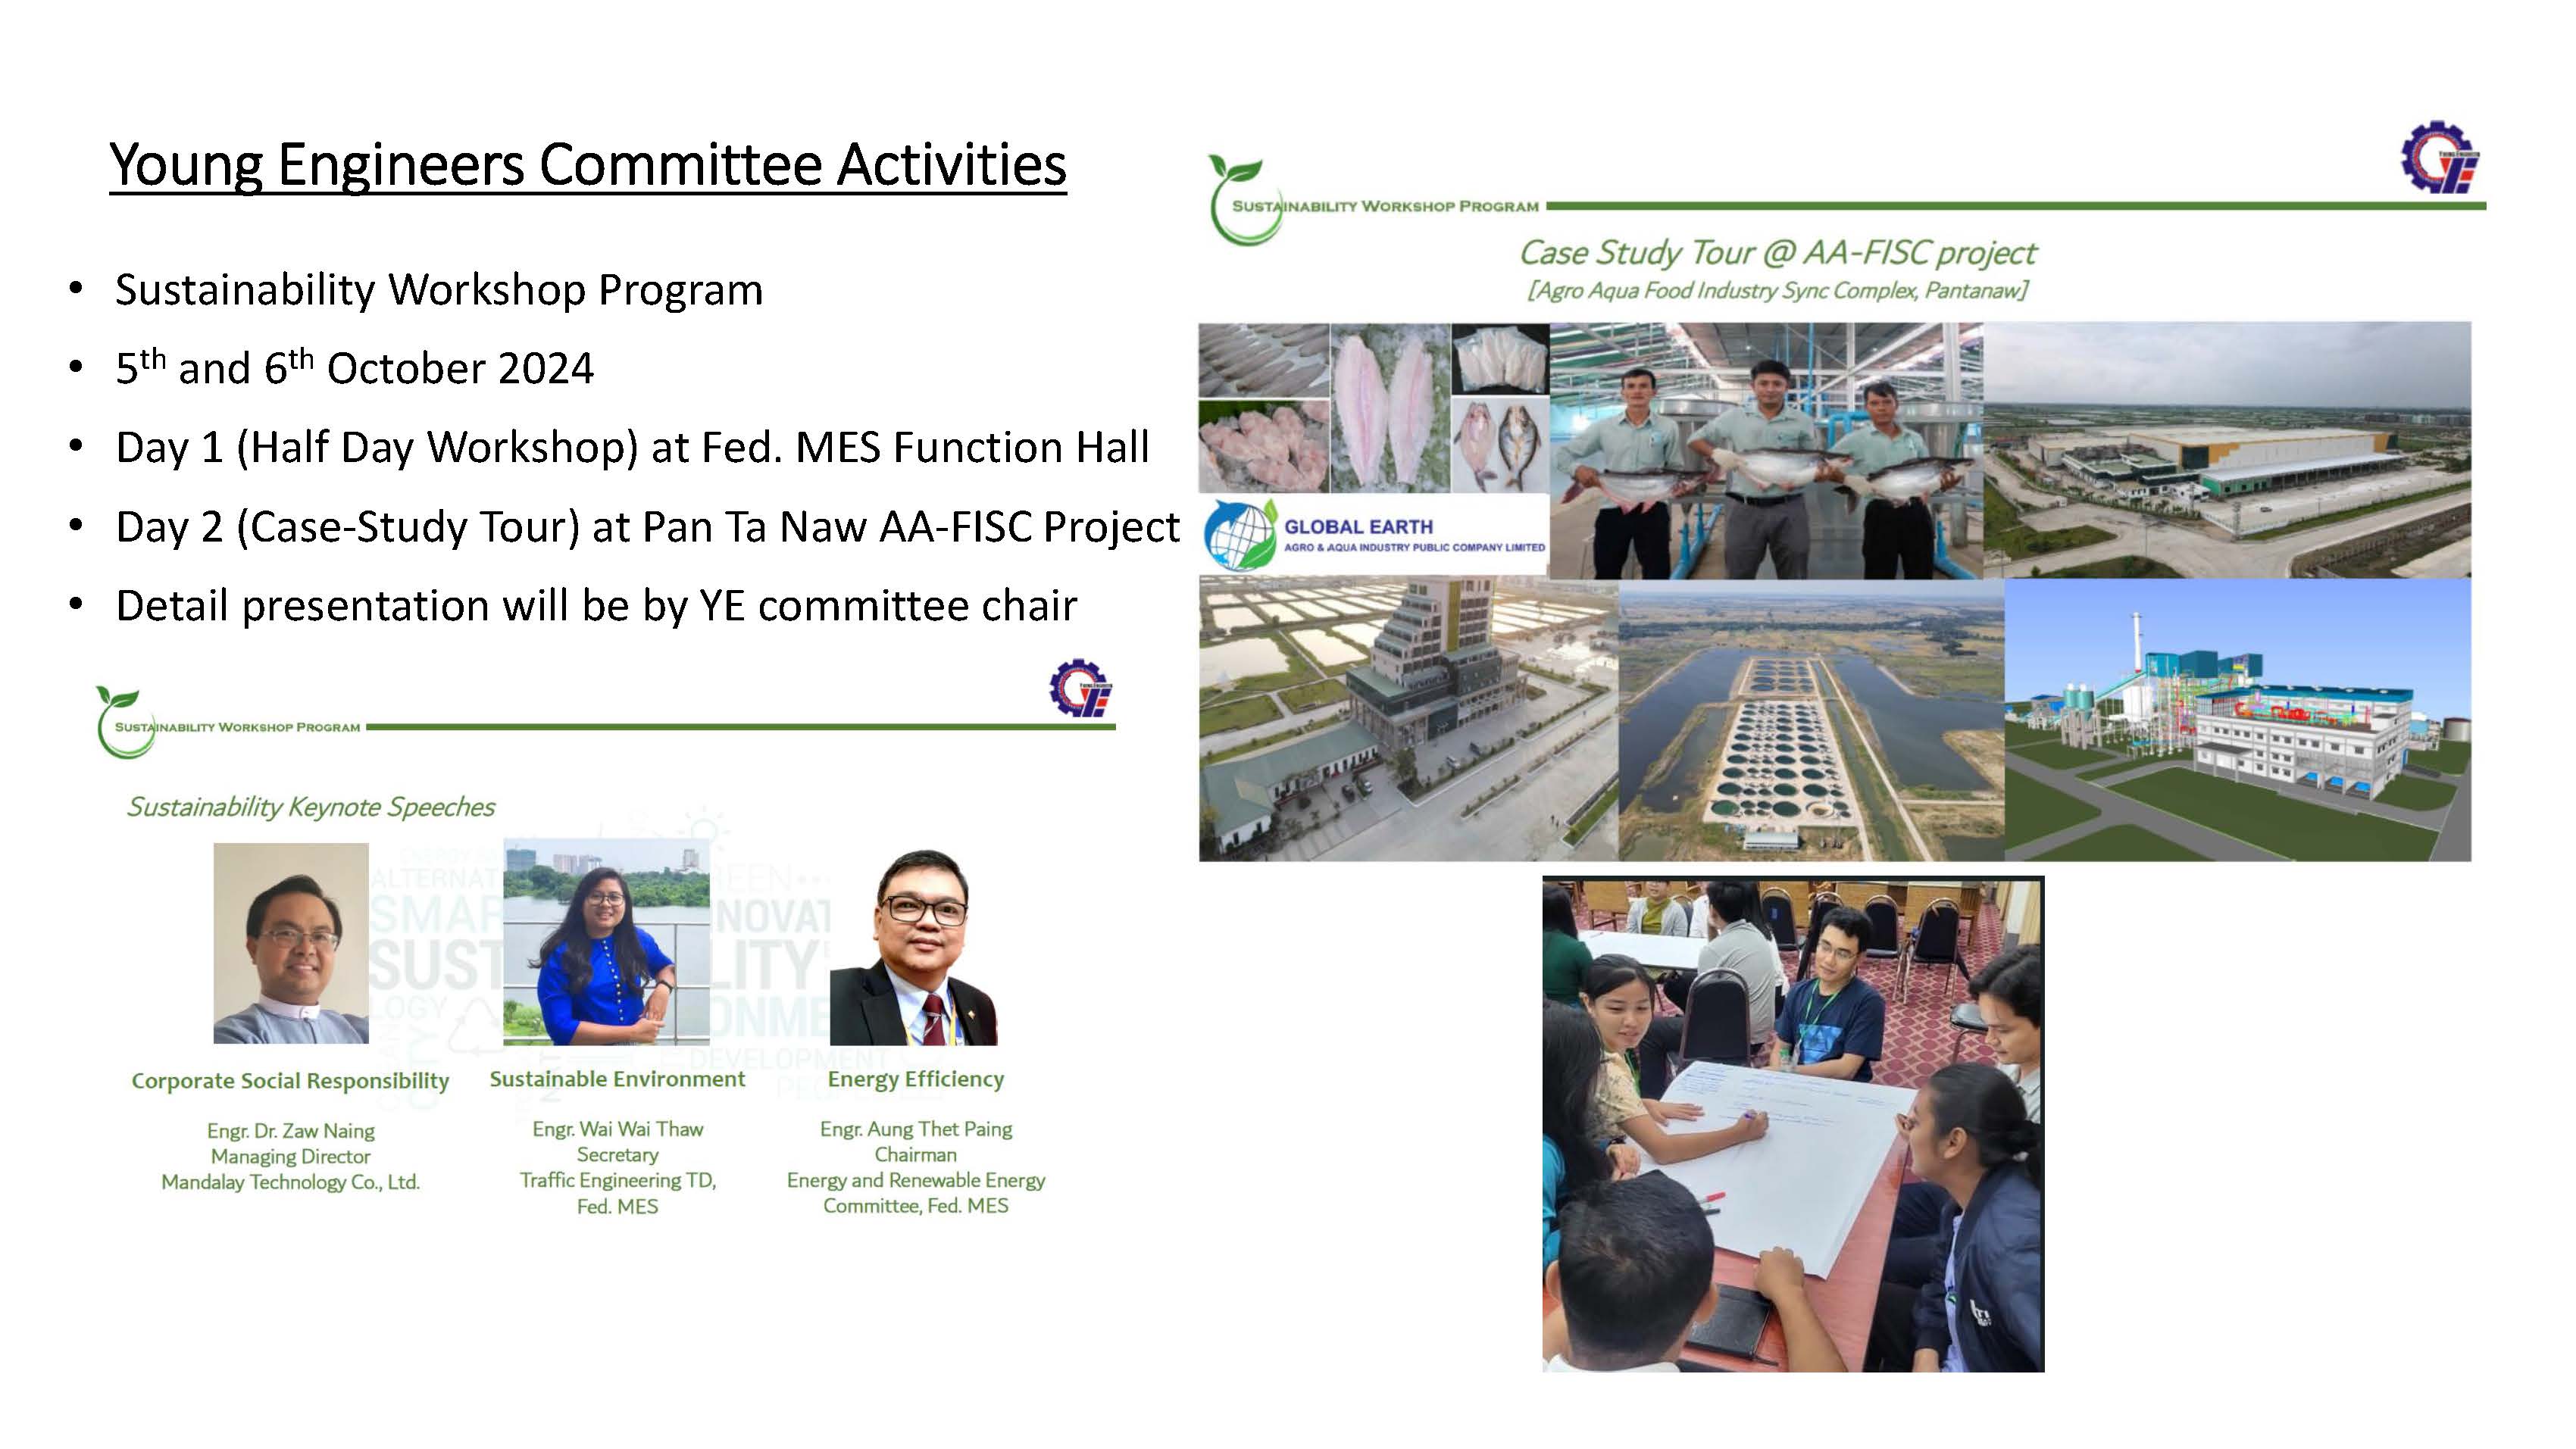Screen dimensions: 2576x1449
Task: Click the green leaf Sustainability logo above the keynote speeches
Action: click(x=125, y=721)
